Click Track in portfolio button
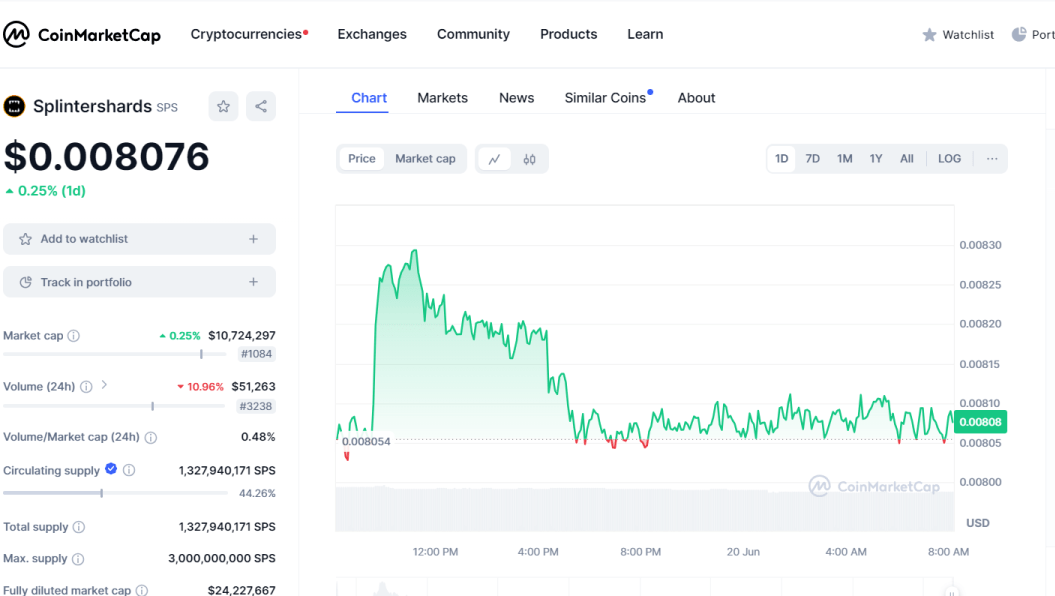 coord(139,282)
